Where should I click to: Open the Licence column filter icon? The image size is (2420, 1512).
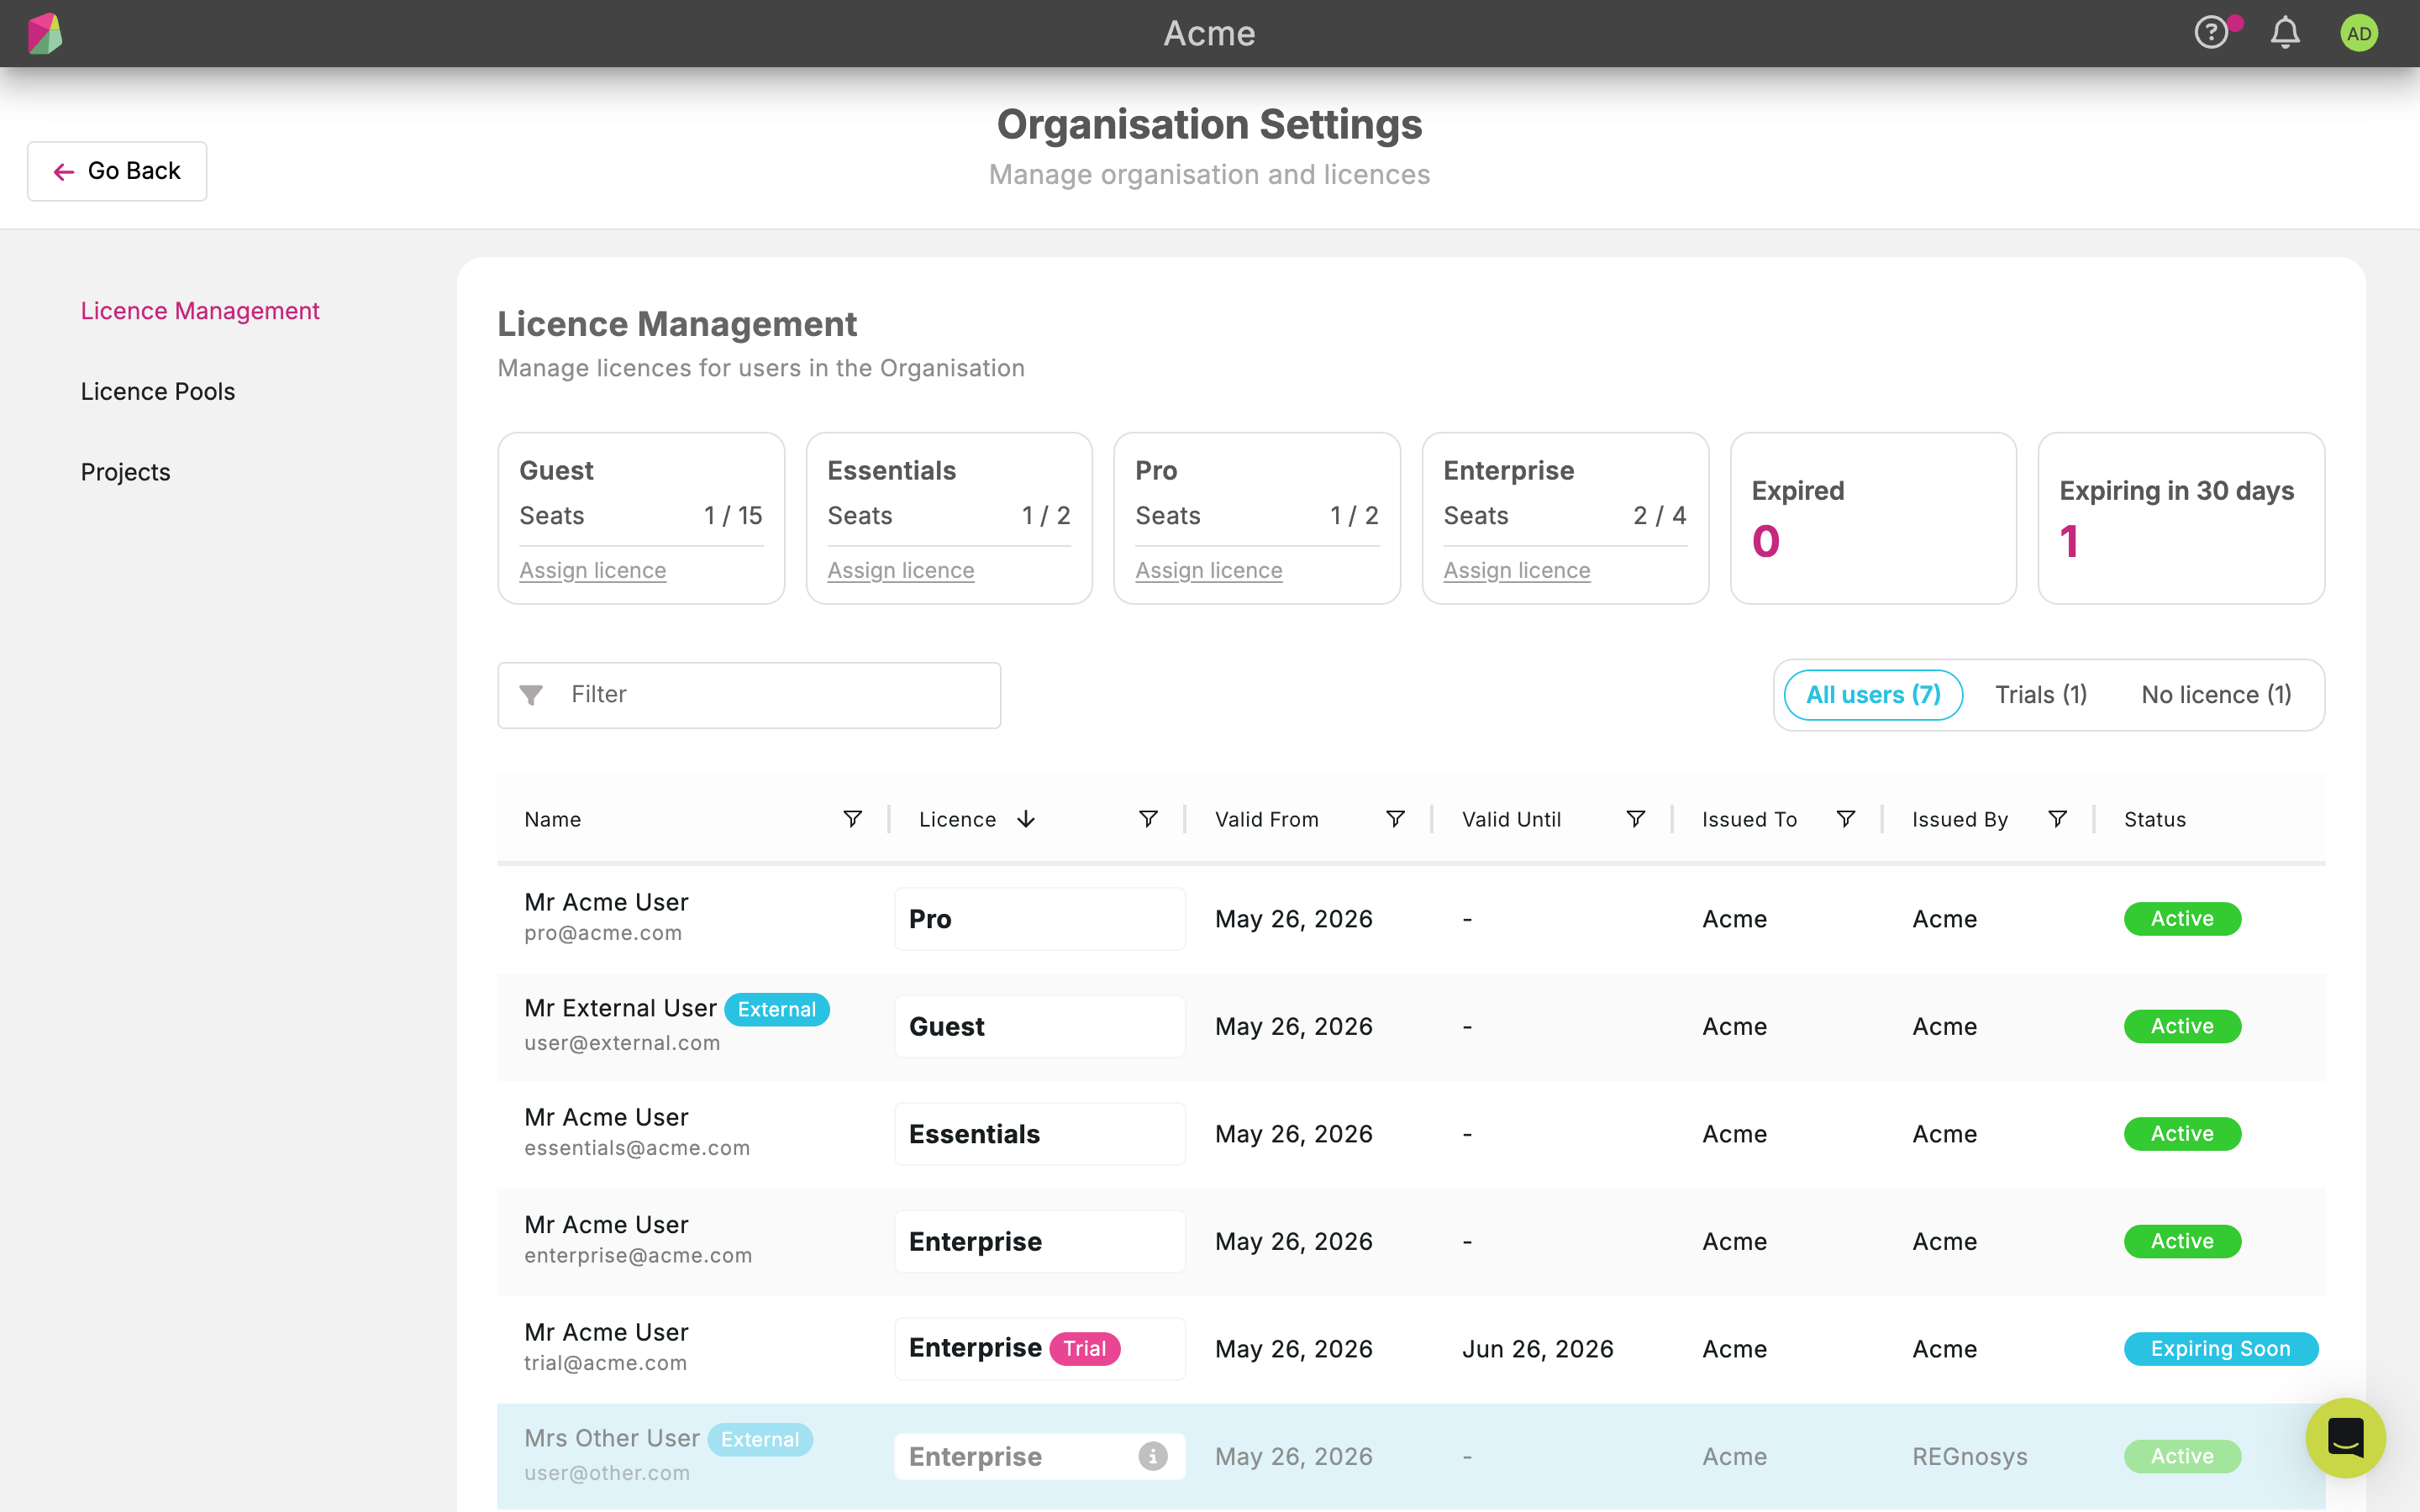[1148, 819]
